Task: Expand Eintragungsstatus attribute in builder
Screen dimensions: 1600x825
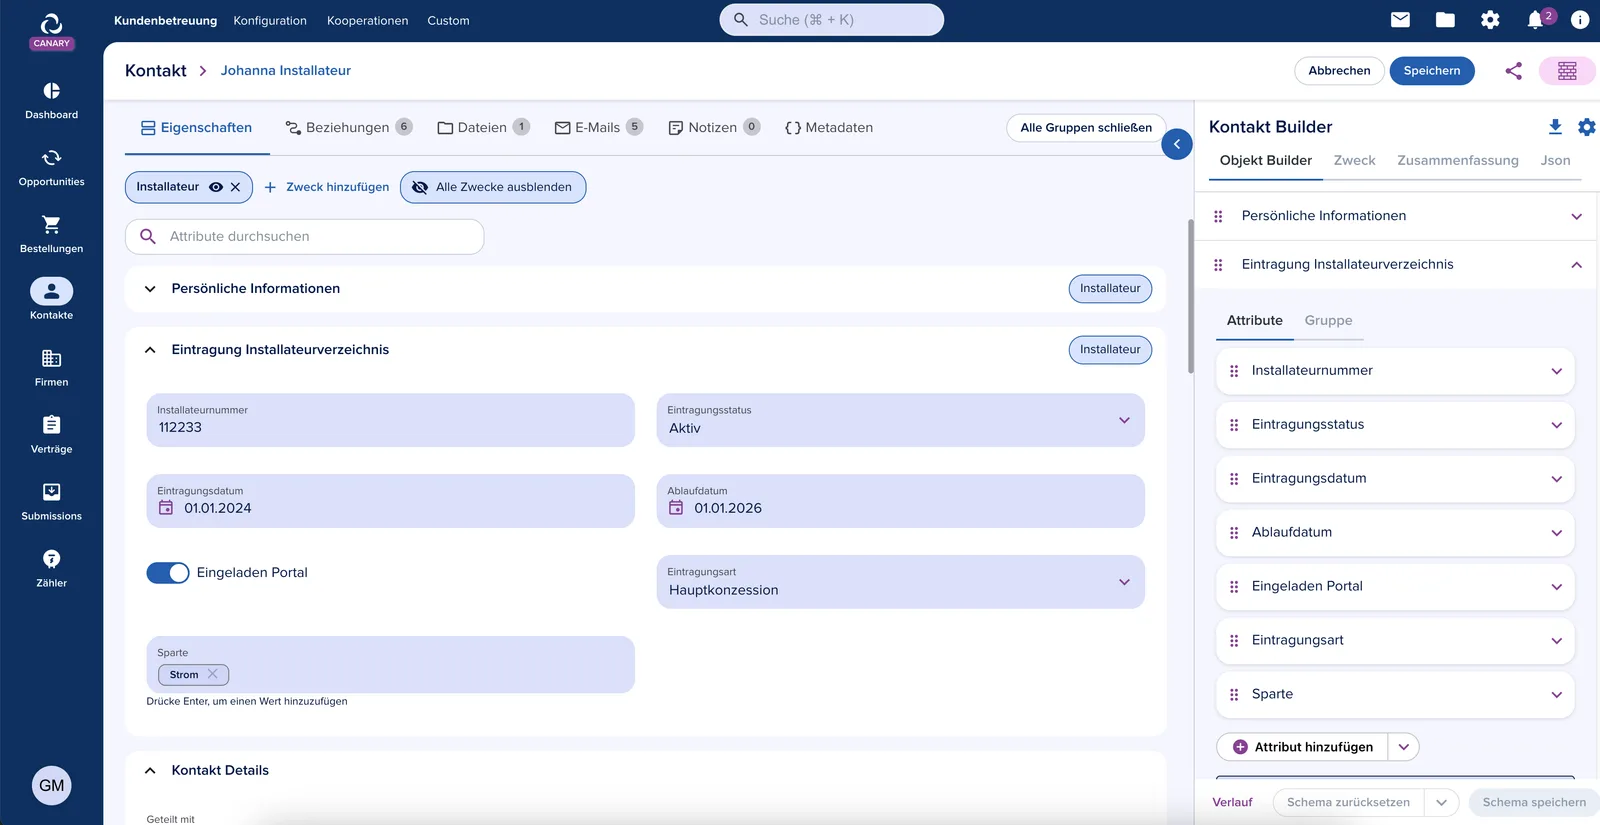Action: tap(1557, 425)
